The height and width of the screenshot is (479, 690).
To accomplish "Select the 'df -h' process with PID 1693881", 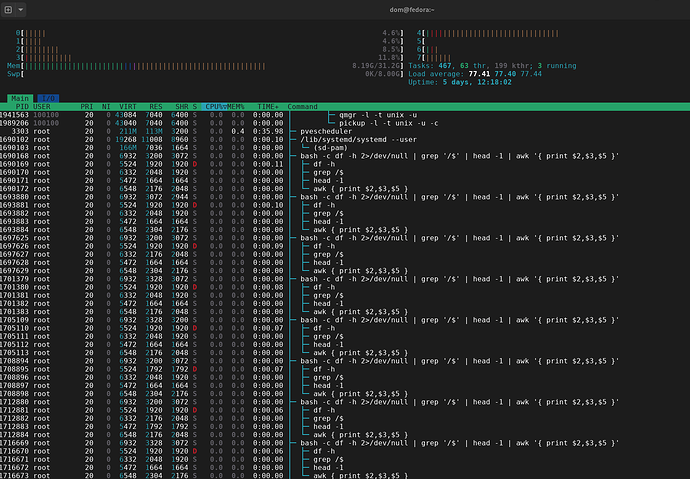I will [x=345, y=205].
